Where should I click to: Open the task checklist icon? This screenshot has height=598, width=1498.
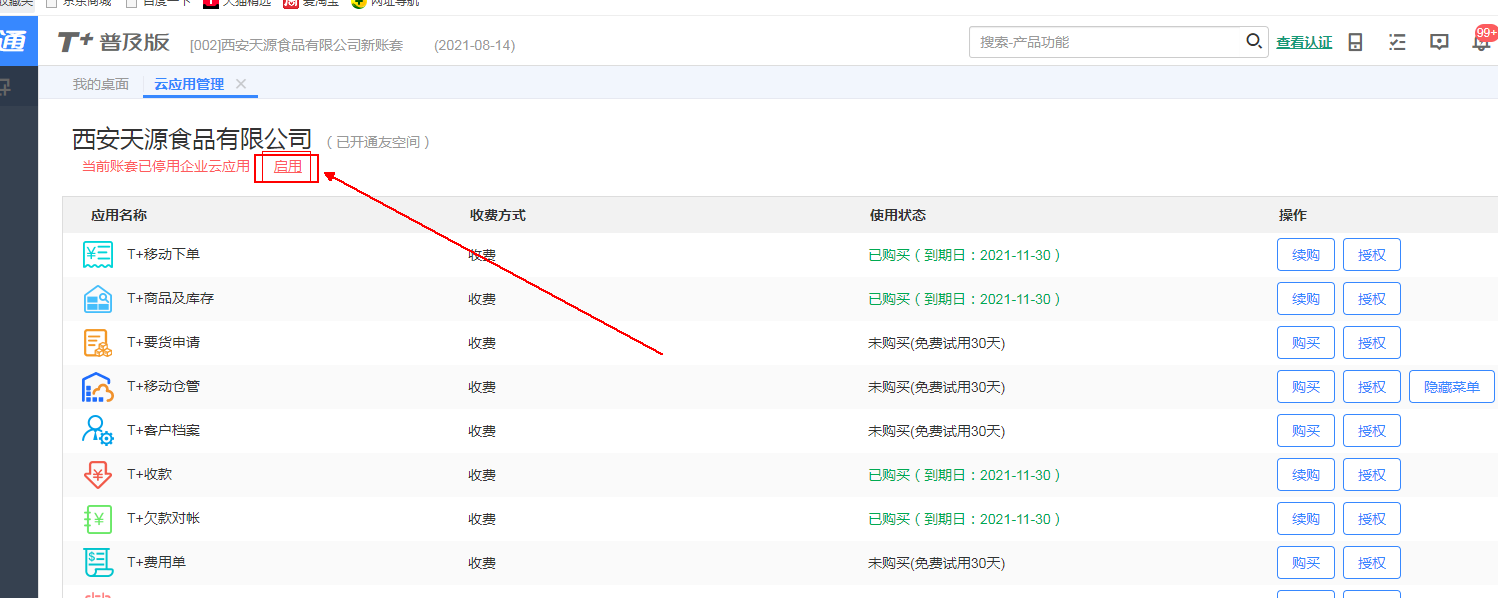[x=1398, y=42]
